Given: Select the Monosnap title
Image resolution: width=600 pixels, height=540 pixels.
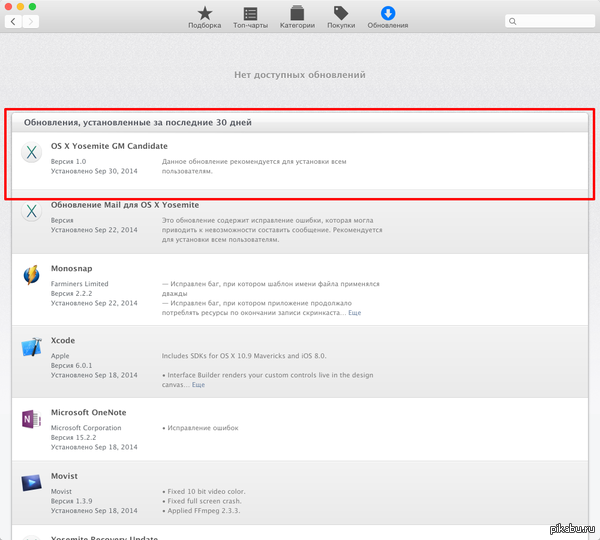Looking at the screenshot, I should click(x=72, y=269).
